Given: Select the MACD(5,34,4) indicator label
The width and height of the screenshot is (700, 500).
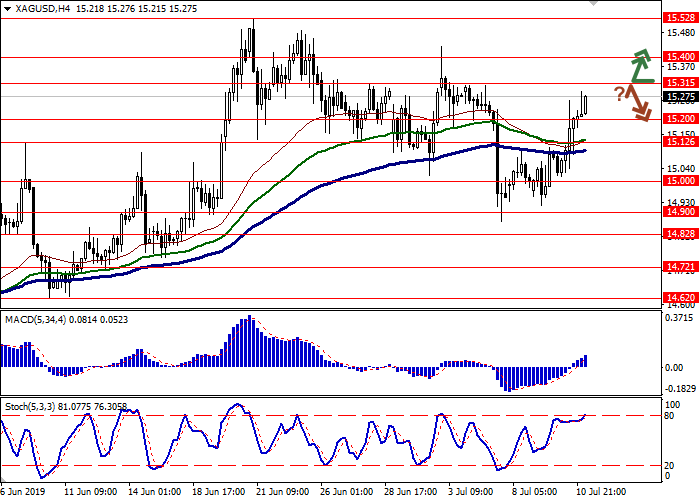Looking at the screenshot, I should pyautogui.click(x=38, y=318).
